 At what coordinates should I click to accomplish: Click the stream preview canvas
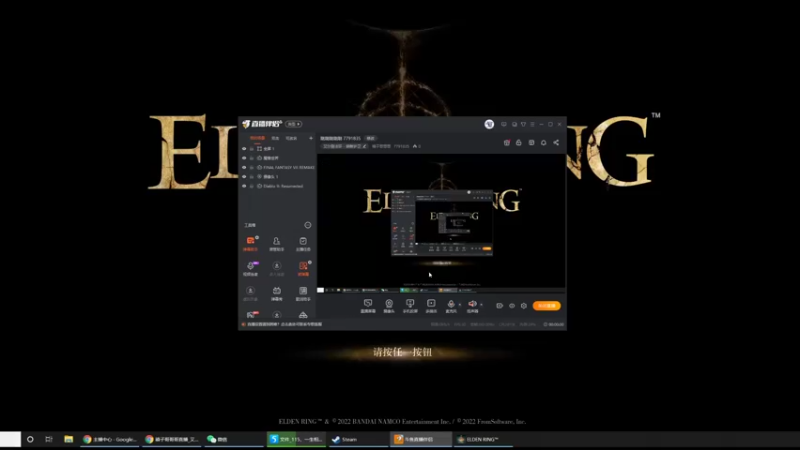click(441, 223)
